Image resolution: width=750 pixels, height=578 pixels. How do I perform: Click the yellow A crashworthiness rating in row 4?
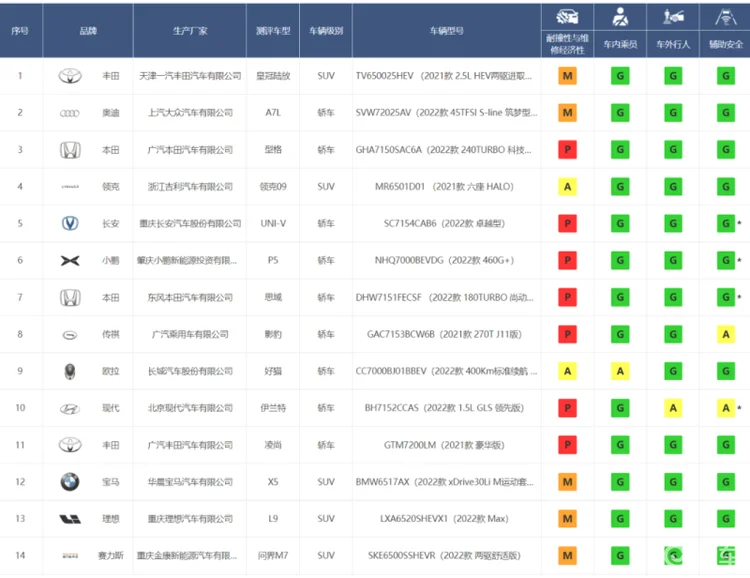point(567,187)
